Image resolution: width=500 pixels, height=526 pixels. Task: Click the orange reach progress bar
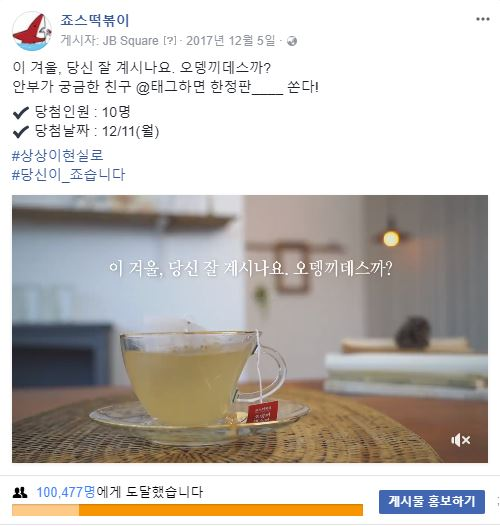pos(221,510)
